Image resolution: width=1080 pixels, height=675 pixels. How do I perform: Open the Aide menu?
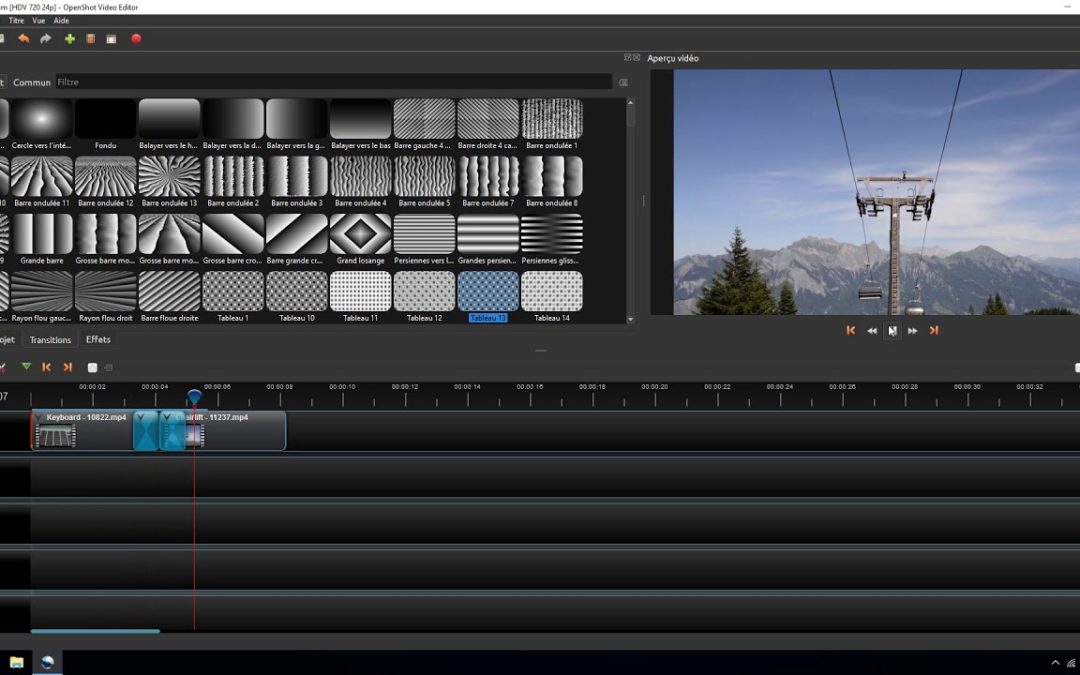[x=61, y=20]
